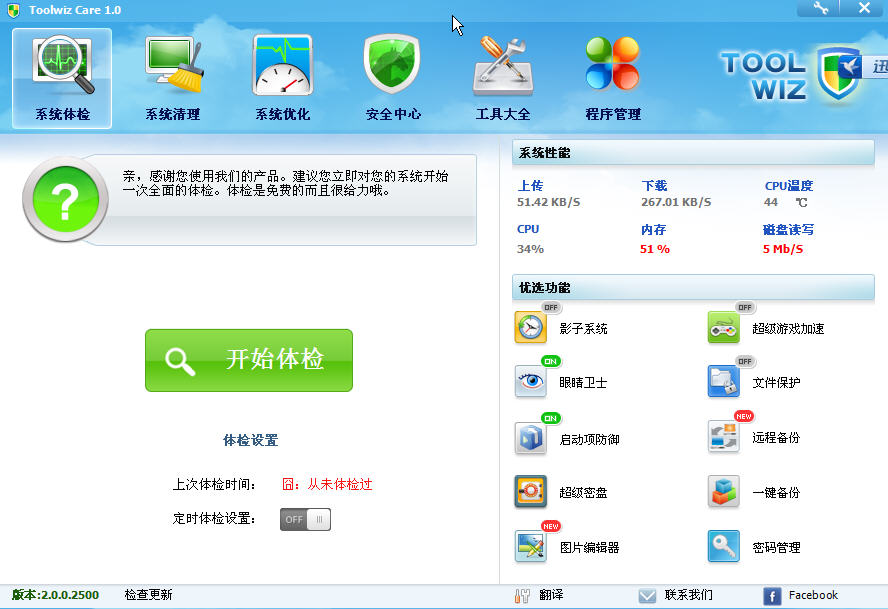Click download speed 267.01 KB/S
The image size is (888, 609).
point(676,202)
